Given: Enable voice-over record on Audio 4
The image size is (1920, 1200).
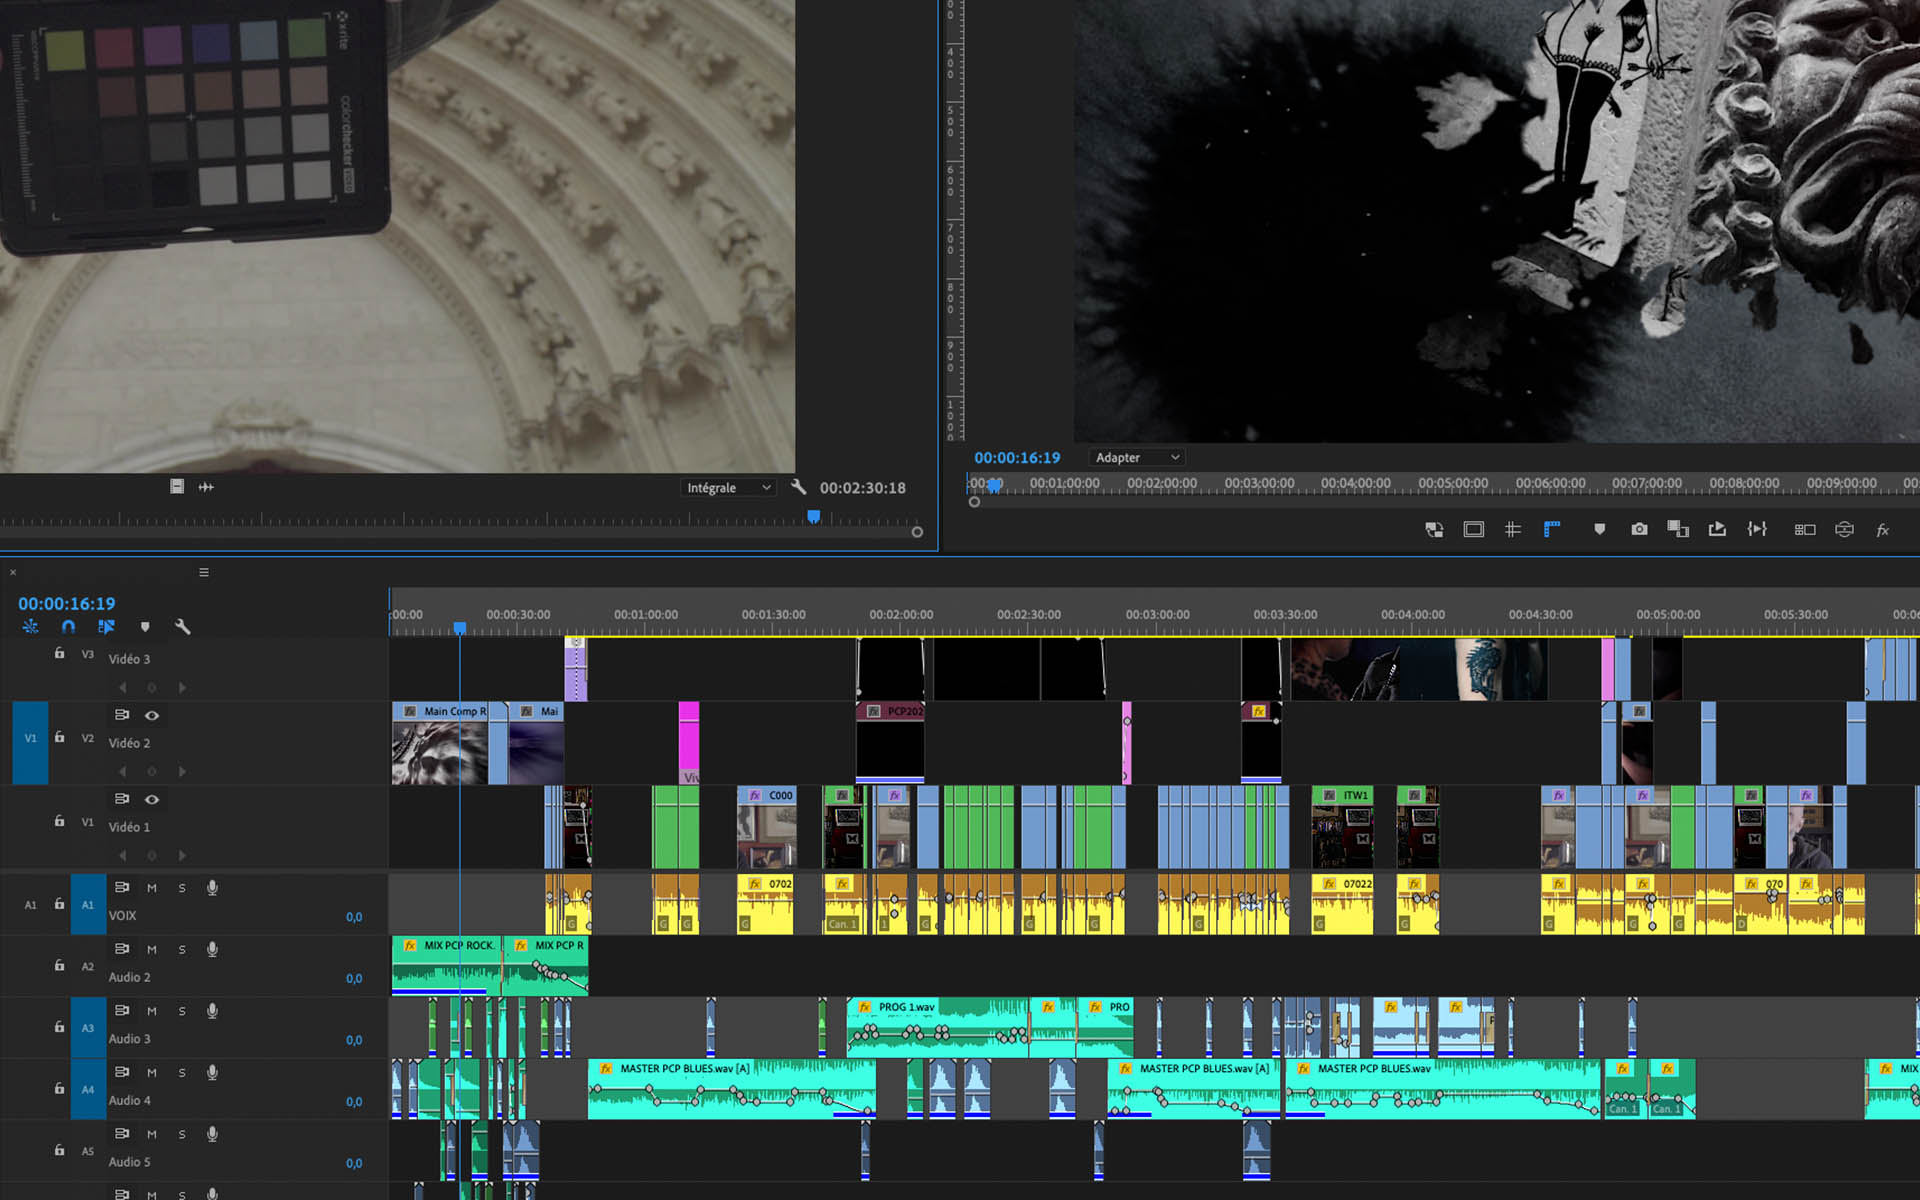Looking at the screenshot, I should point(212,1073).
